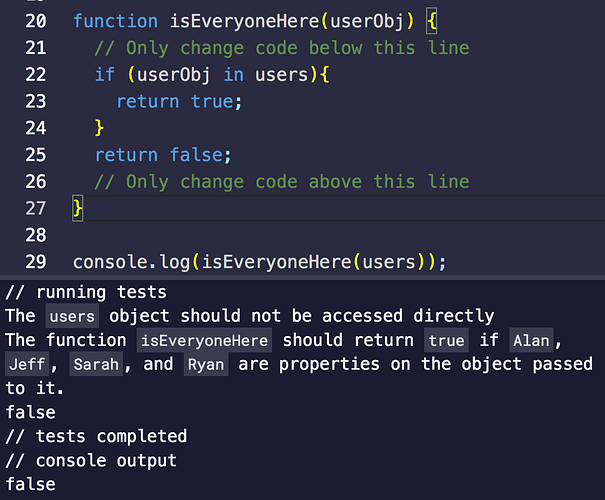Click console.log call on line 29
Image resolution: width=605 pixels, height=500 pixels.
pos(259,262)
